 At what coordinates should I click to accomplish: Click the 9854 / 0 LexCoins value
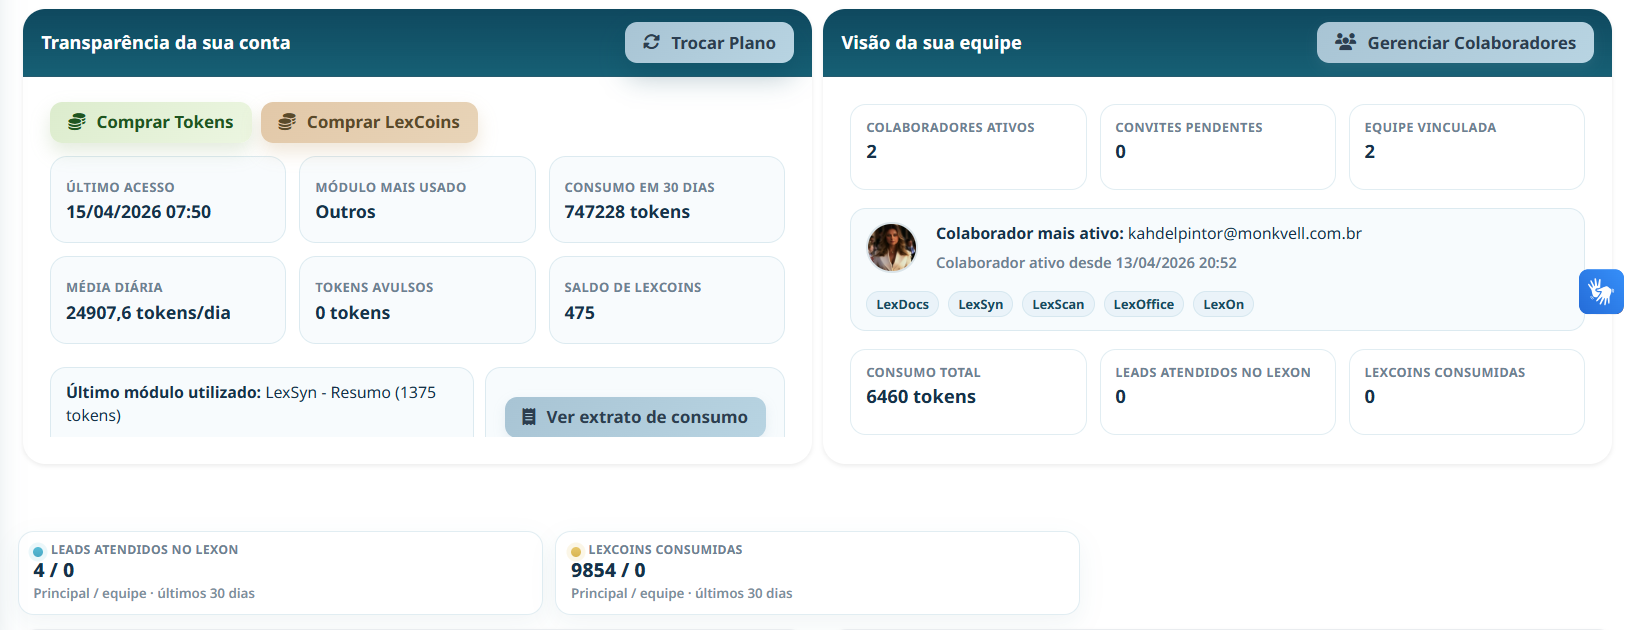pos(608,570)
